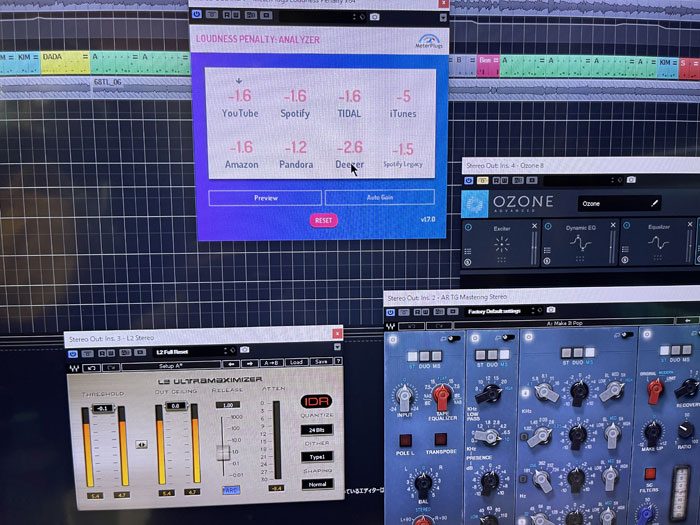Screen dimensions: 700x525
Task: Remove the Ozone Exciter module
Action: [x=534, y=226]
